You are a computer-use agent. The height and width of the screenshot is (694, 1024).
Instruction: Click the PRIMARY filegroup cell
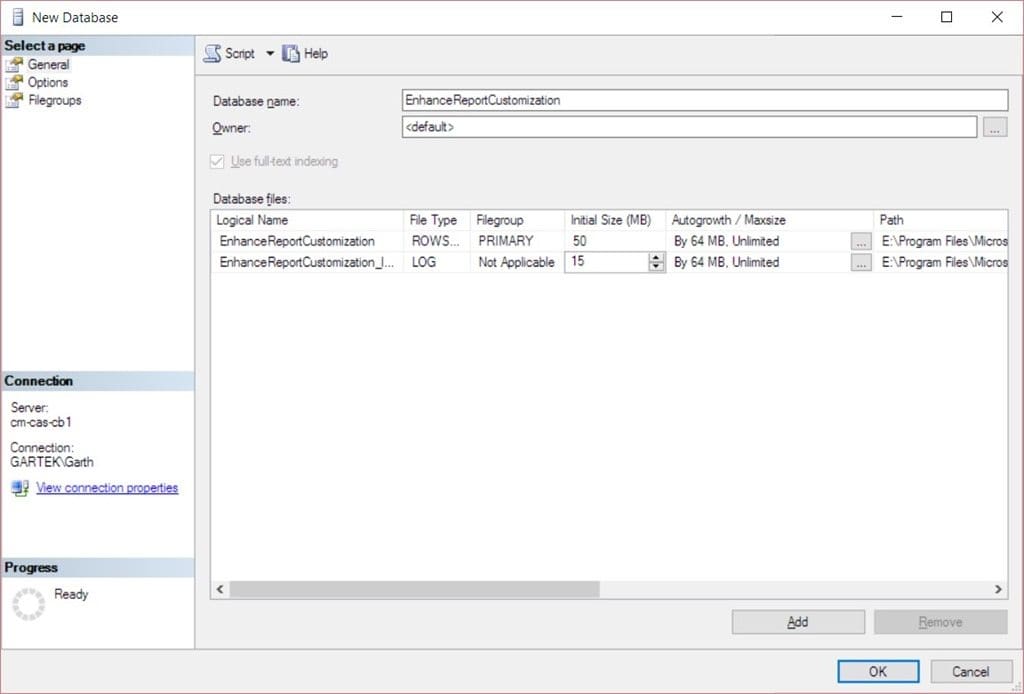pos(517,241)
